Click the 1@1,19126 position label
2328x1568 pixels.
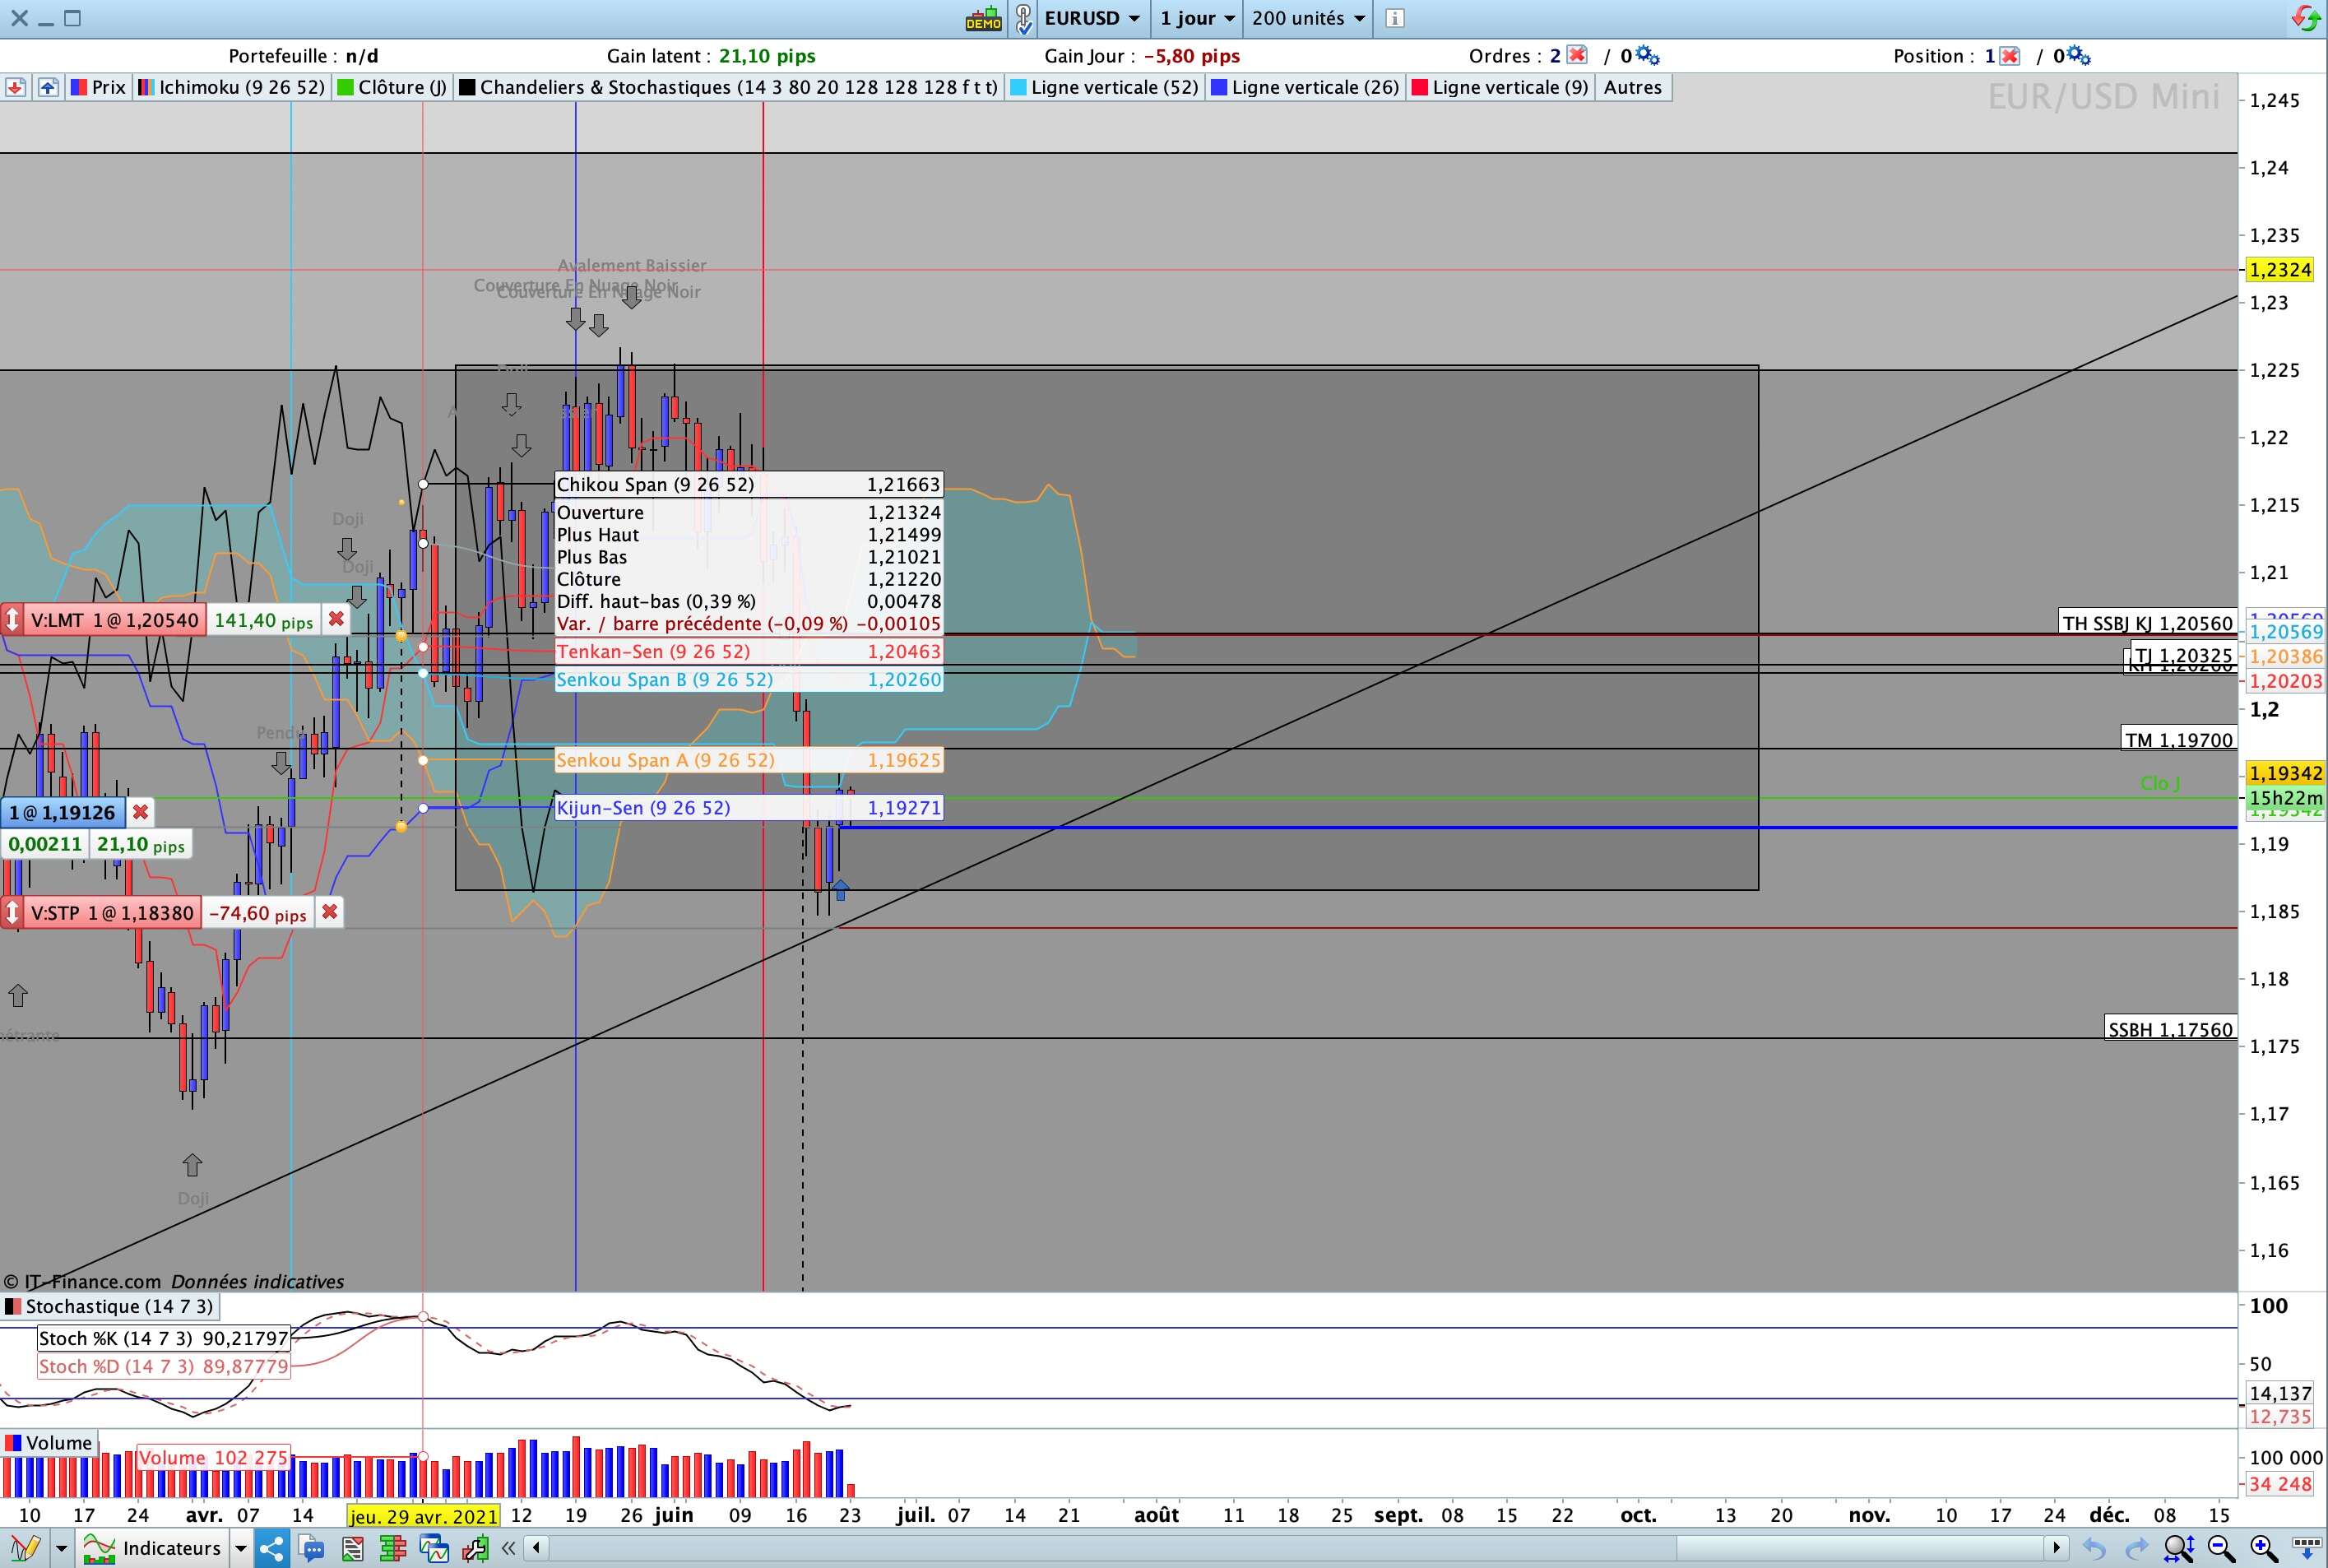tap(63, 813)
